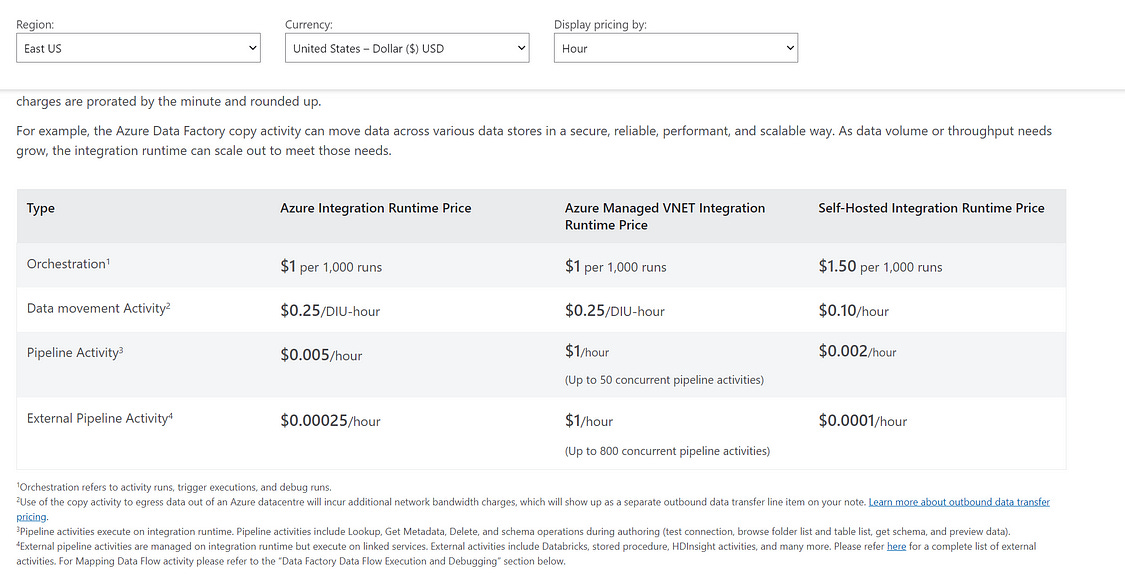Select the 'Azure Integration Runtime Price' column header
The width and height of the screenshot is (1125, 587).
(375, 208)
